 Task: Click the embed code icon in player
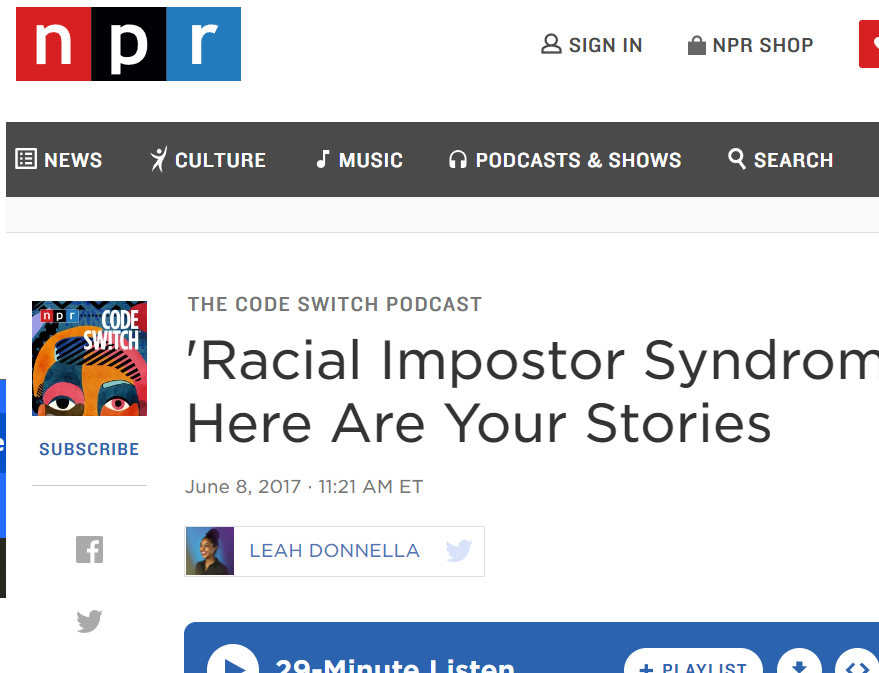click(858, 665)
